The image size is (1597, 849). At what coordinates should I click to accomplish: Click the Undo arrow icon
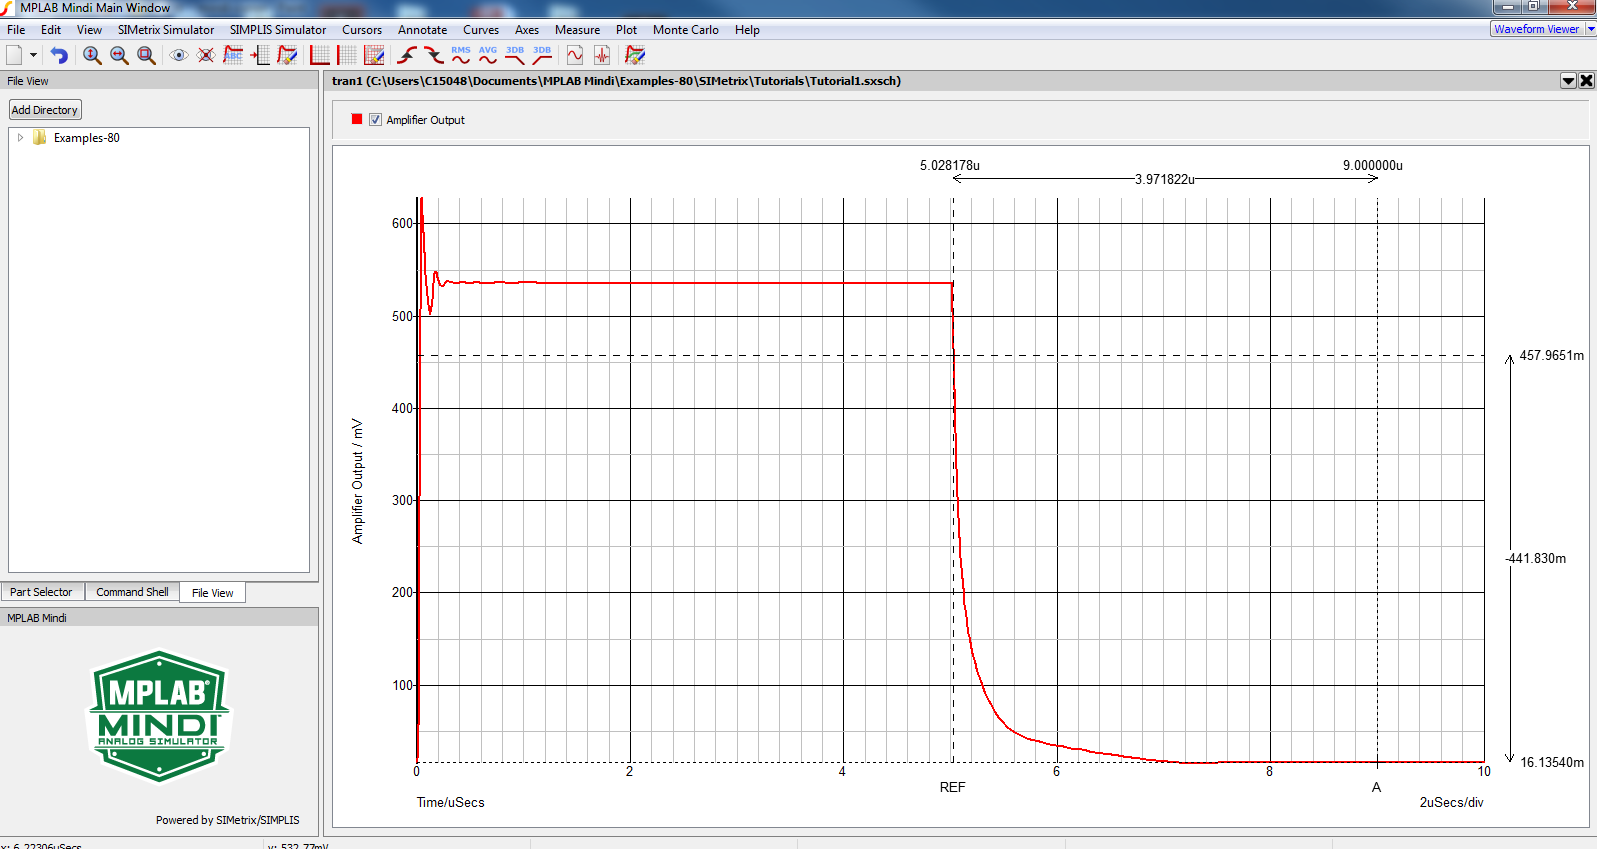59,56
